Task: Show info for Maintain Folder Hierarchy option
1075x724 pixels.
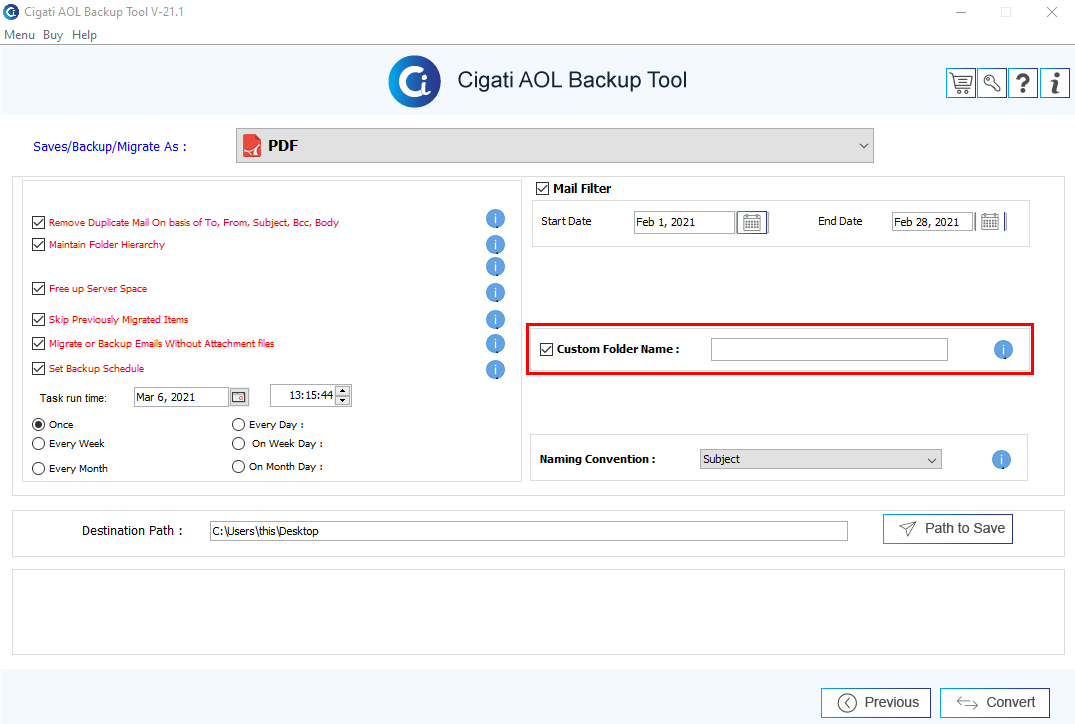Action: pos(496,245)
